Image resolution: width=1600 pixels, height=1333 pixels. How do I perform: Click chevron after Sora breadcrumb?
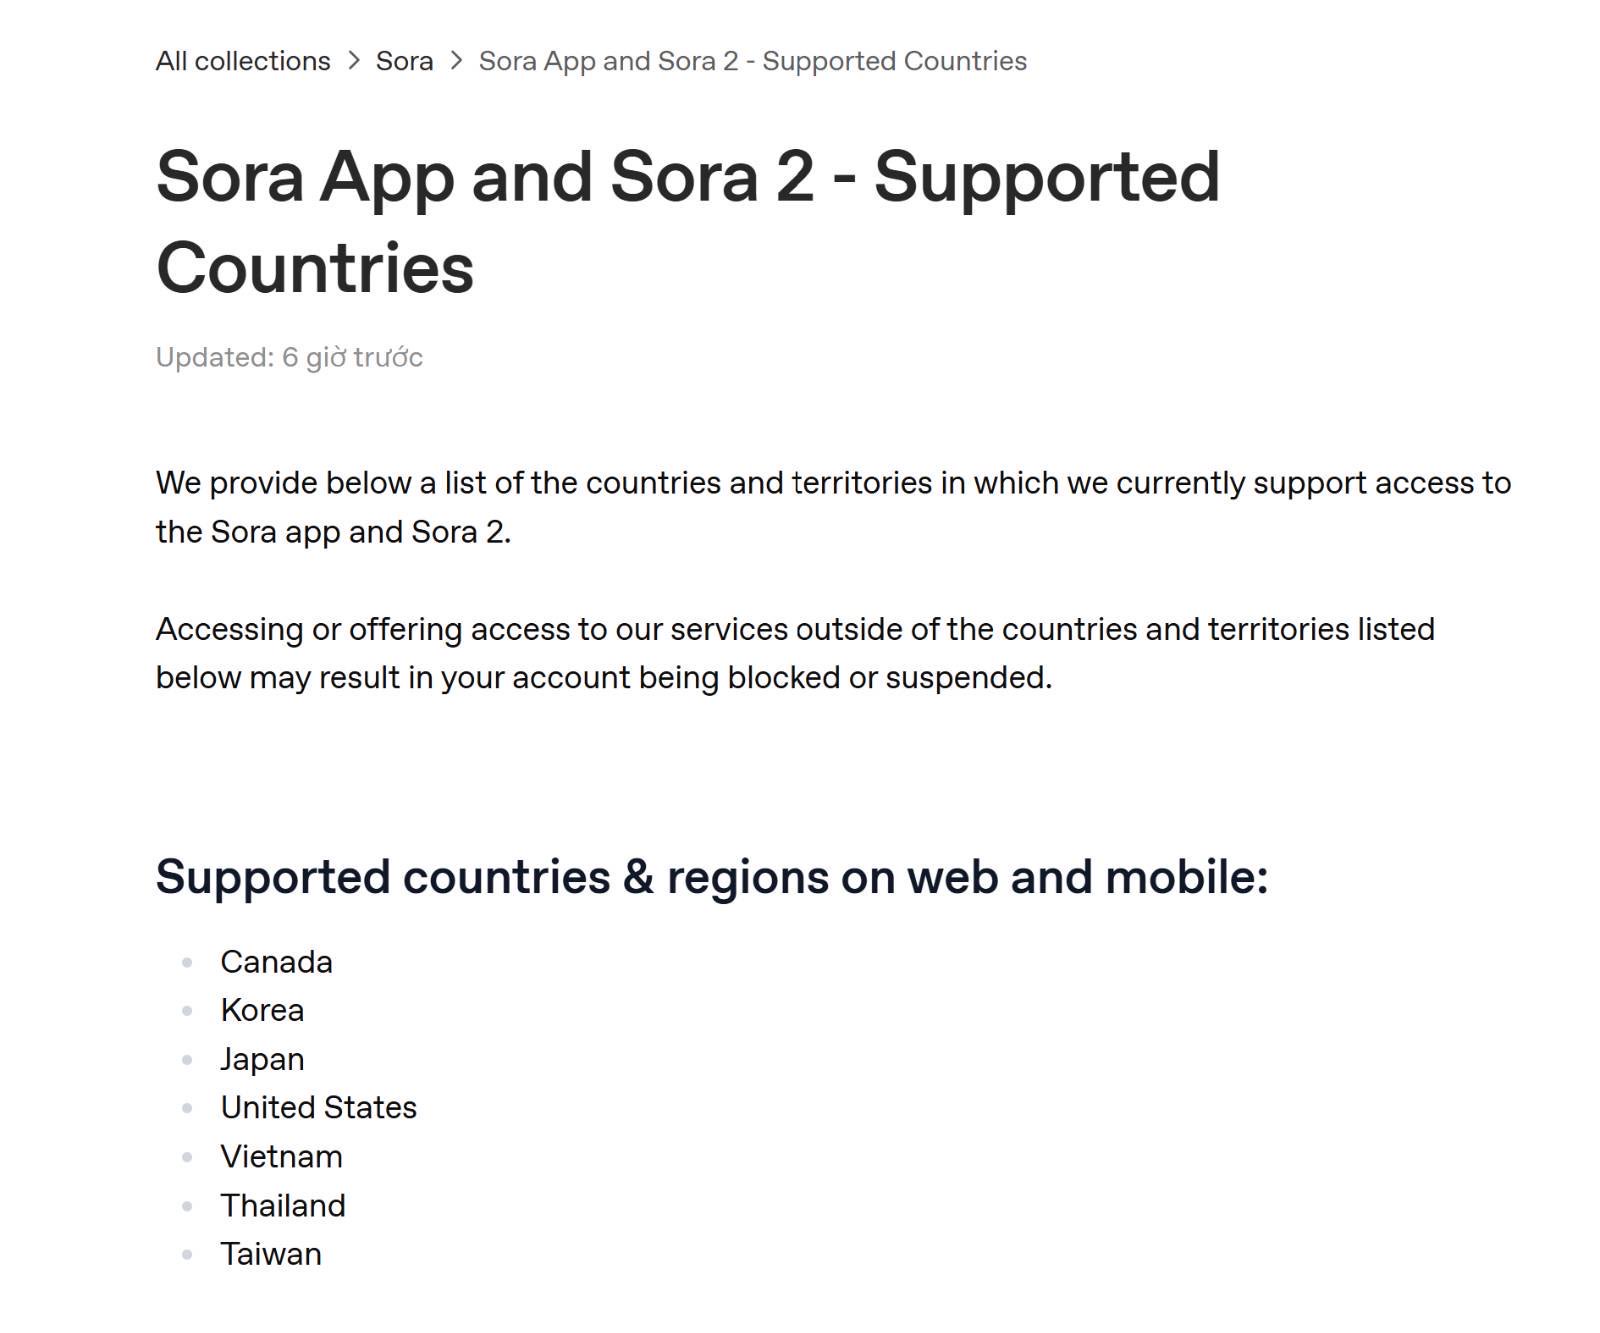pos(456,61)
